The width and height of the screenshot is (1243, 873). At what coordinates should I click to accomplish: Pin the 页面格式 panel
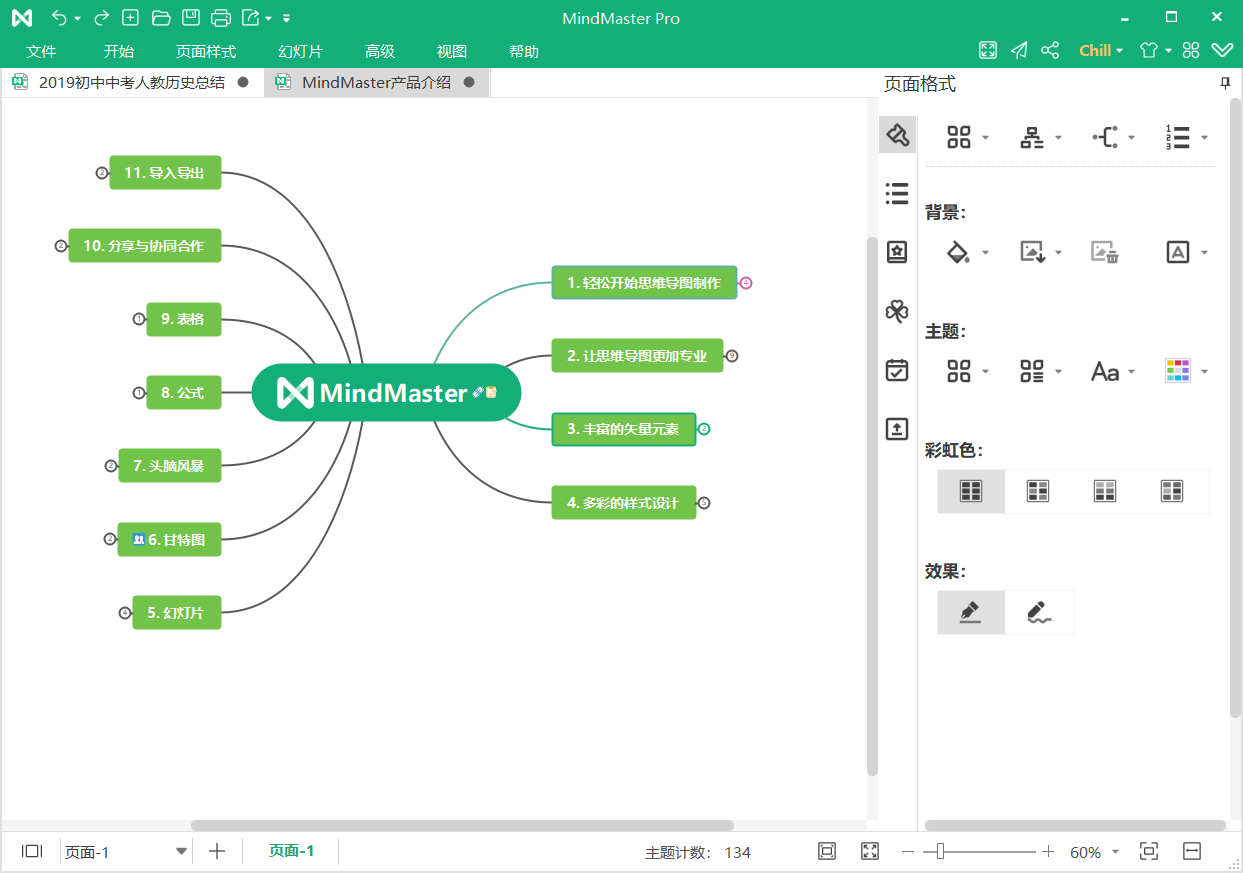(x=1225, y=84)
